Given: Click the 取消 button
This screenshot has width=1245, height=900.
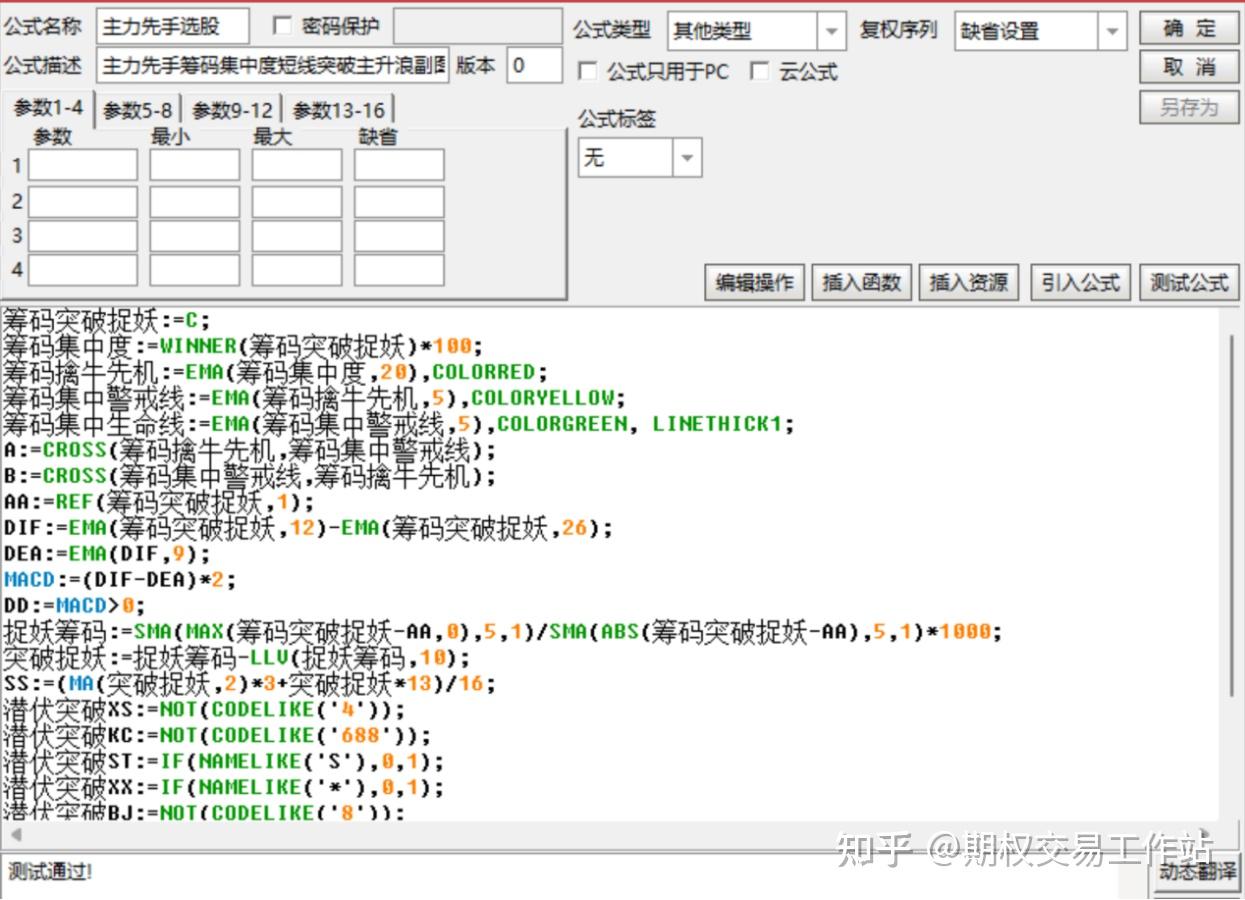Looking at the screenshot, I should click(1189, 67).
